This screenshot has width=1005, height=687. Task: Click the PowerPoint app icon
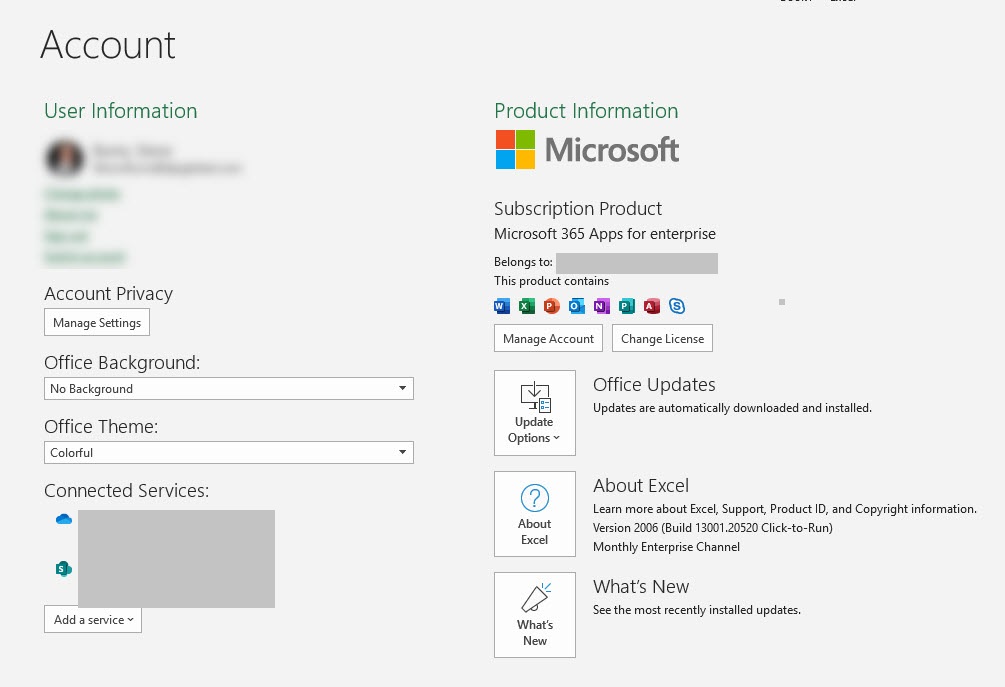(551, 306)
